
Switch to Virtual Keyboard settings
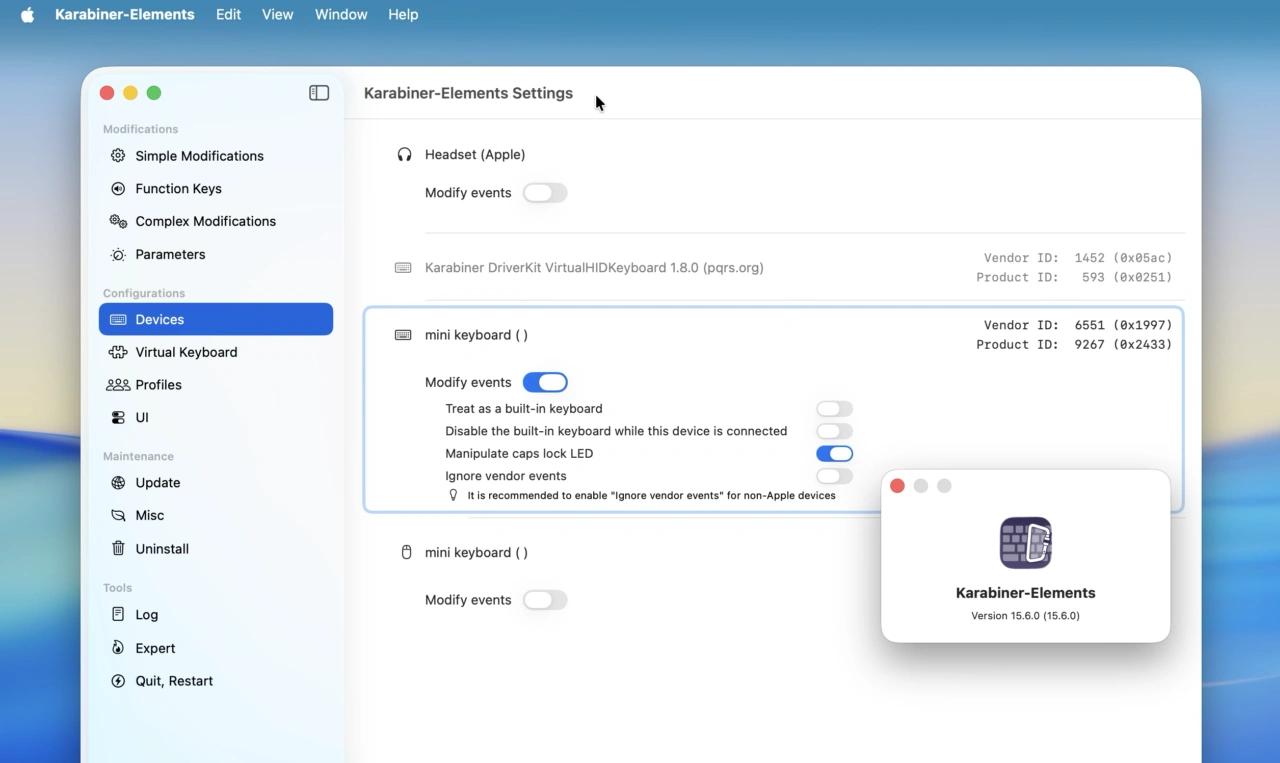tap(187, 352)
